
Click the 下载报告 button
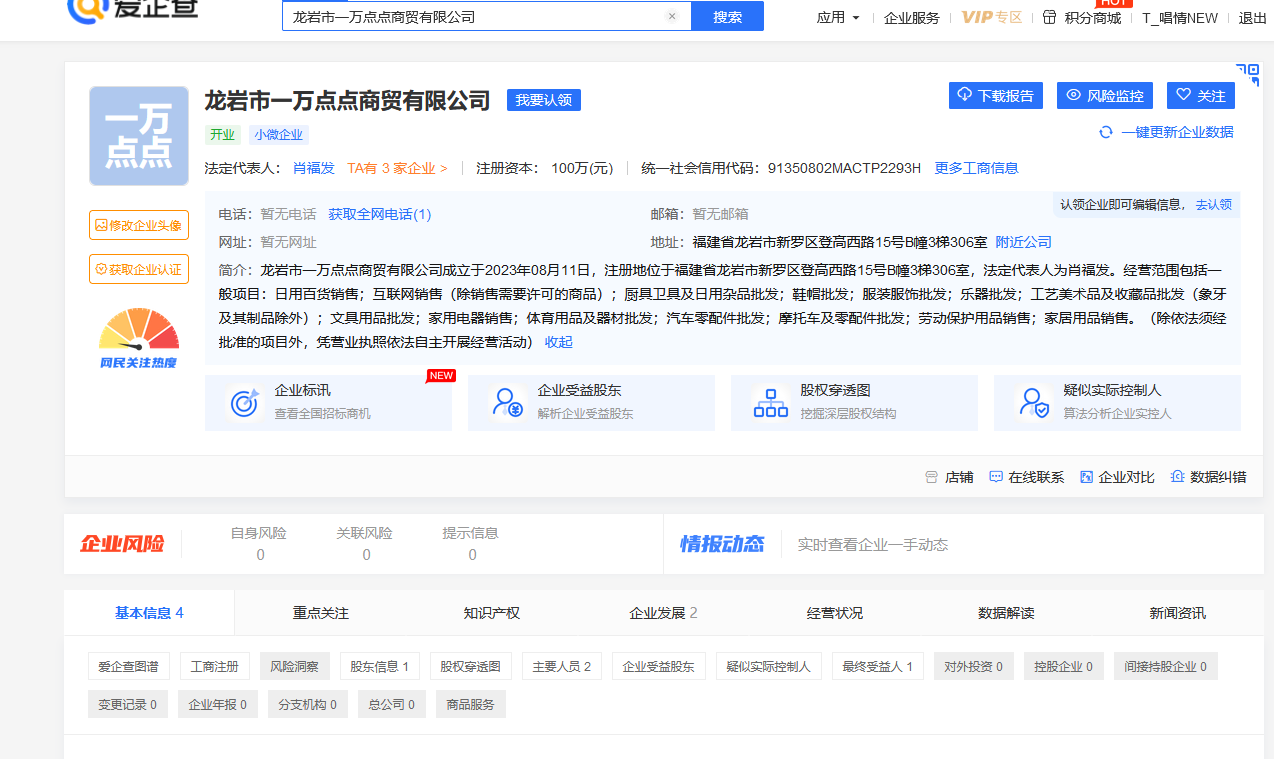coord(995,95)
